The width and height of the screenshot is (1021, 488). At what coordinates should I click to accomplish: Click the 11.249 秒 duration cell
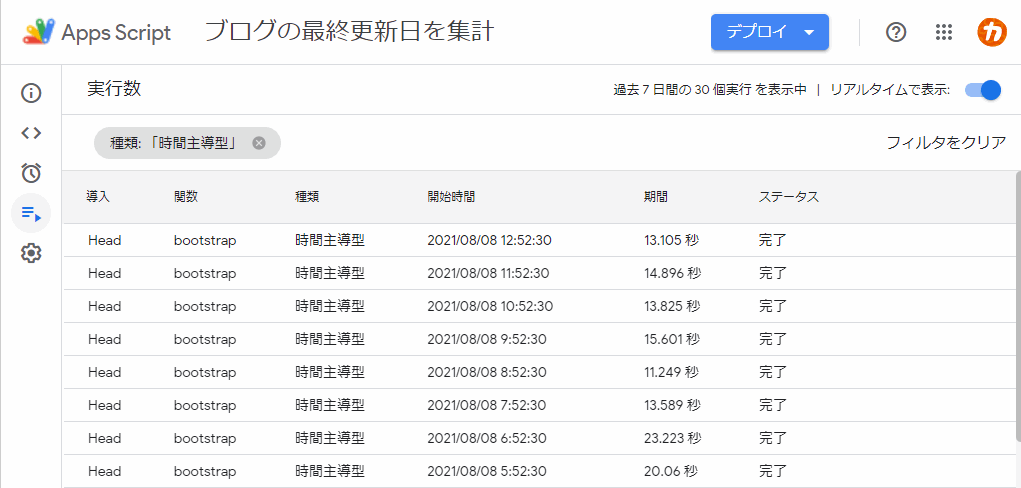click(671, 373)
